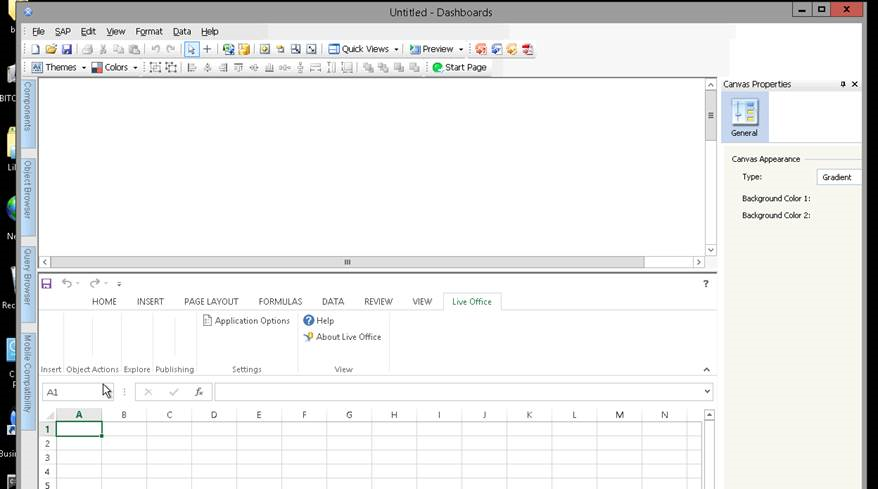Click the Manage Connections icon

pos(244,49)
